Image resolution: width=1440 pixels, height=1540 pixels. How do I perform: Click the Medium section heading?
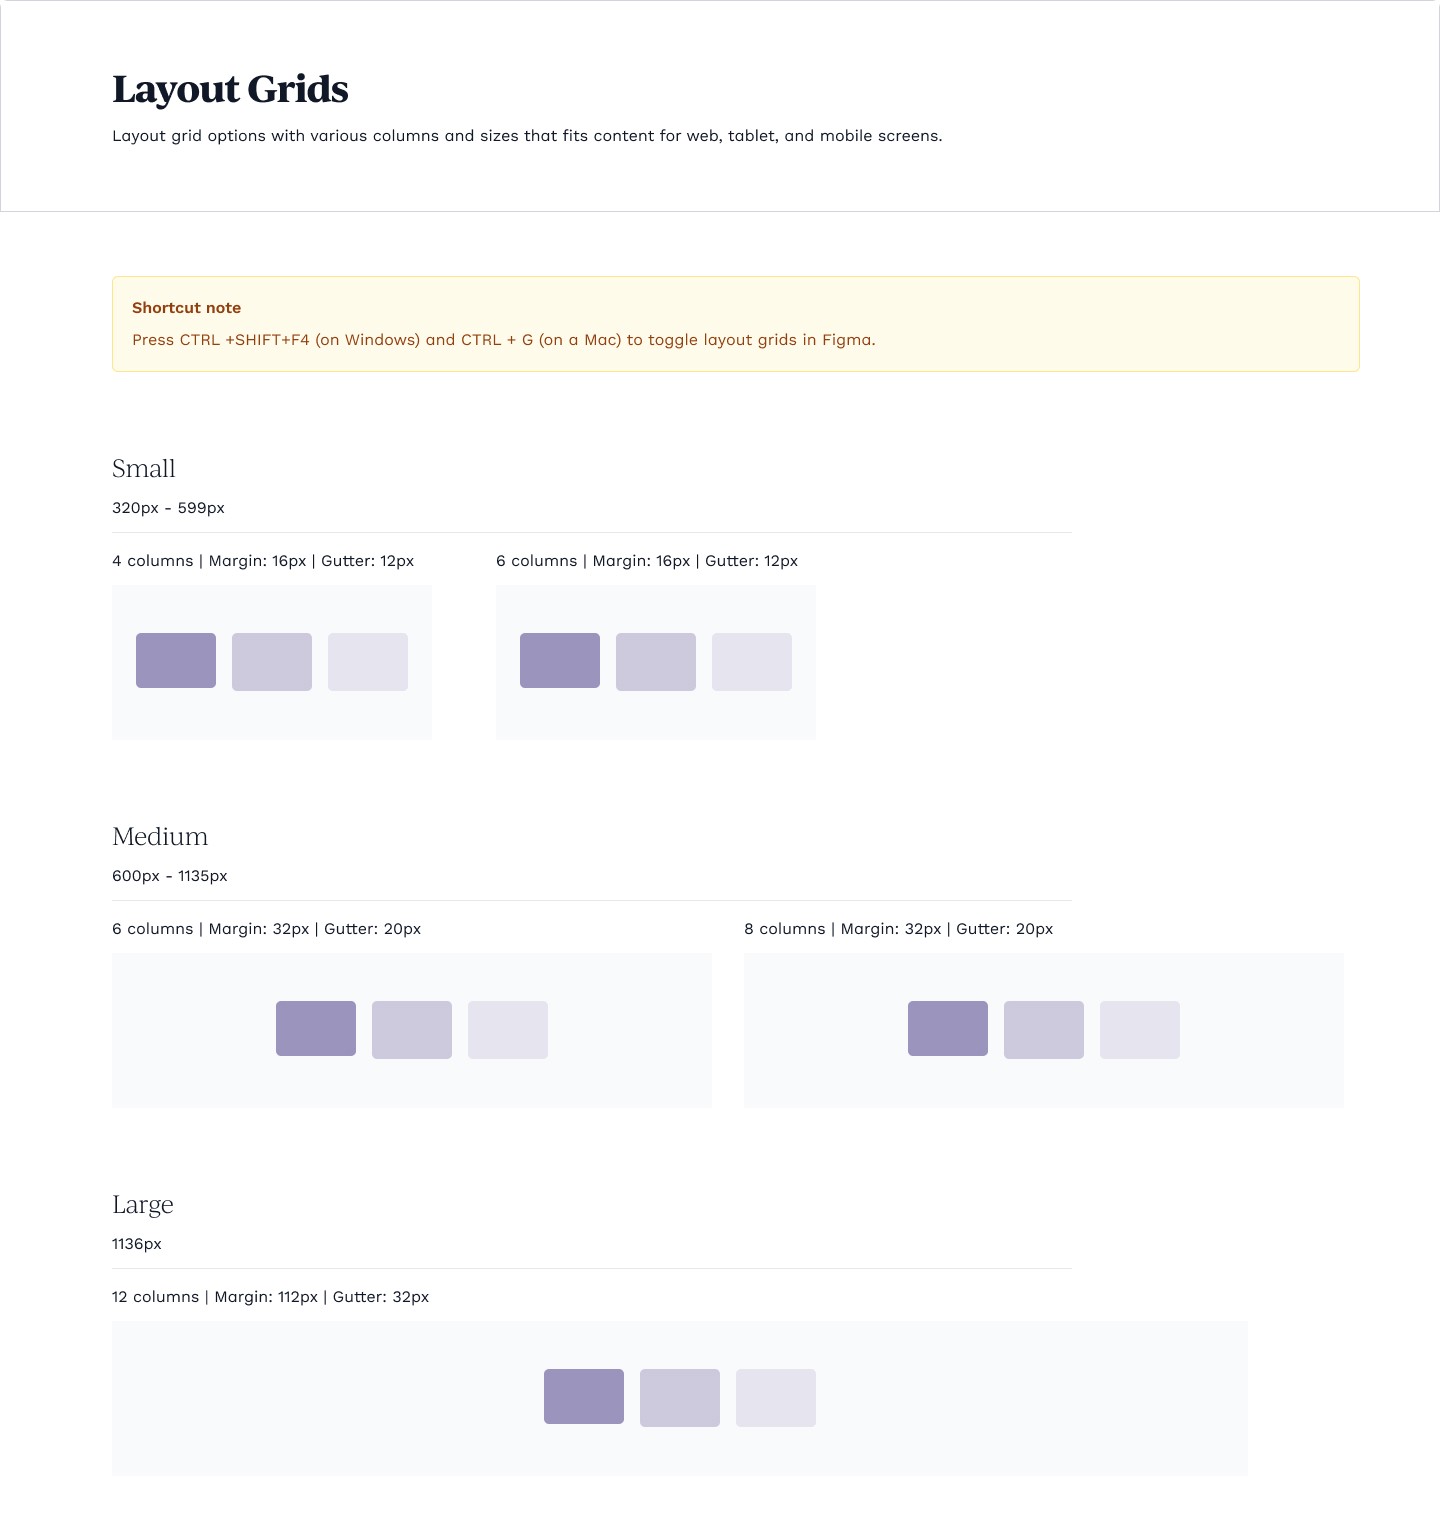[160, 836]
